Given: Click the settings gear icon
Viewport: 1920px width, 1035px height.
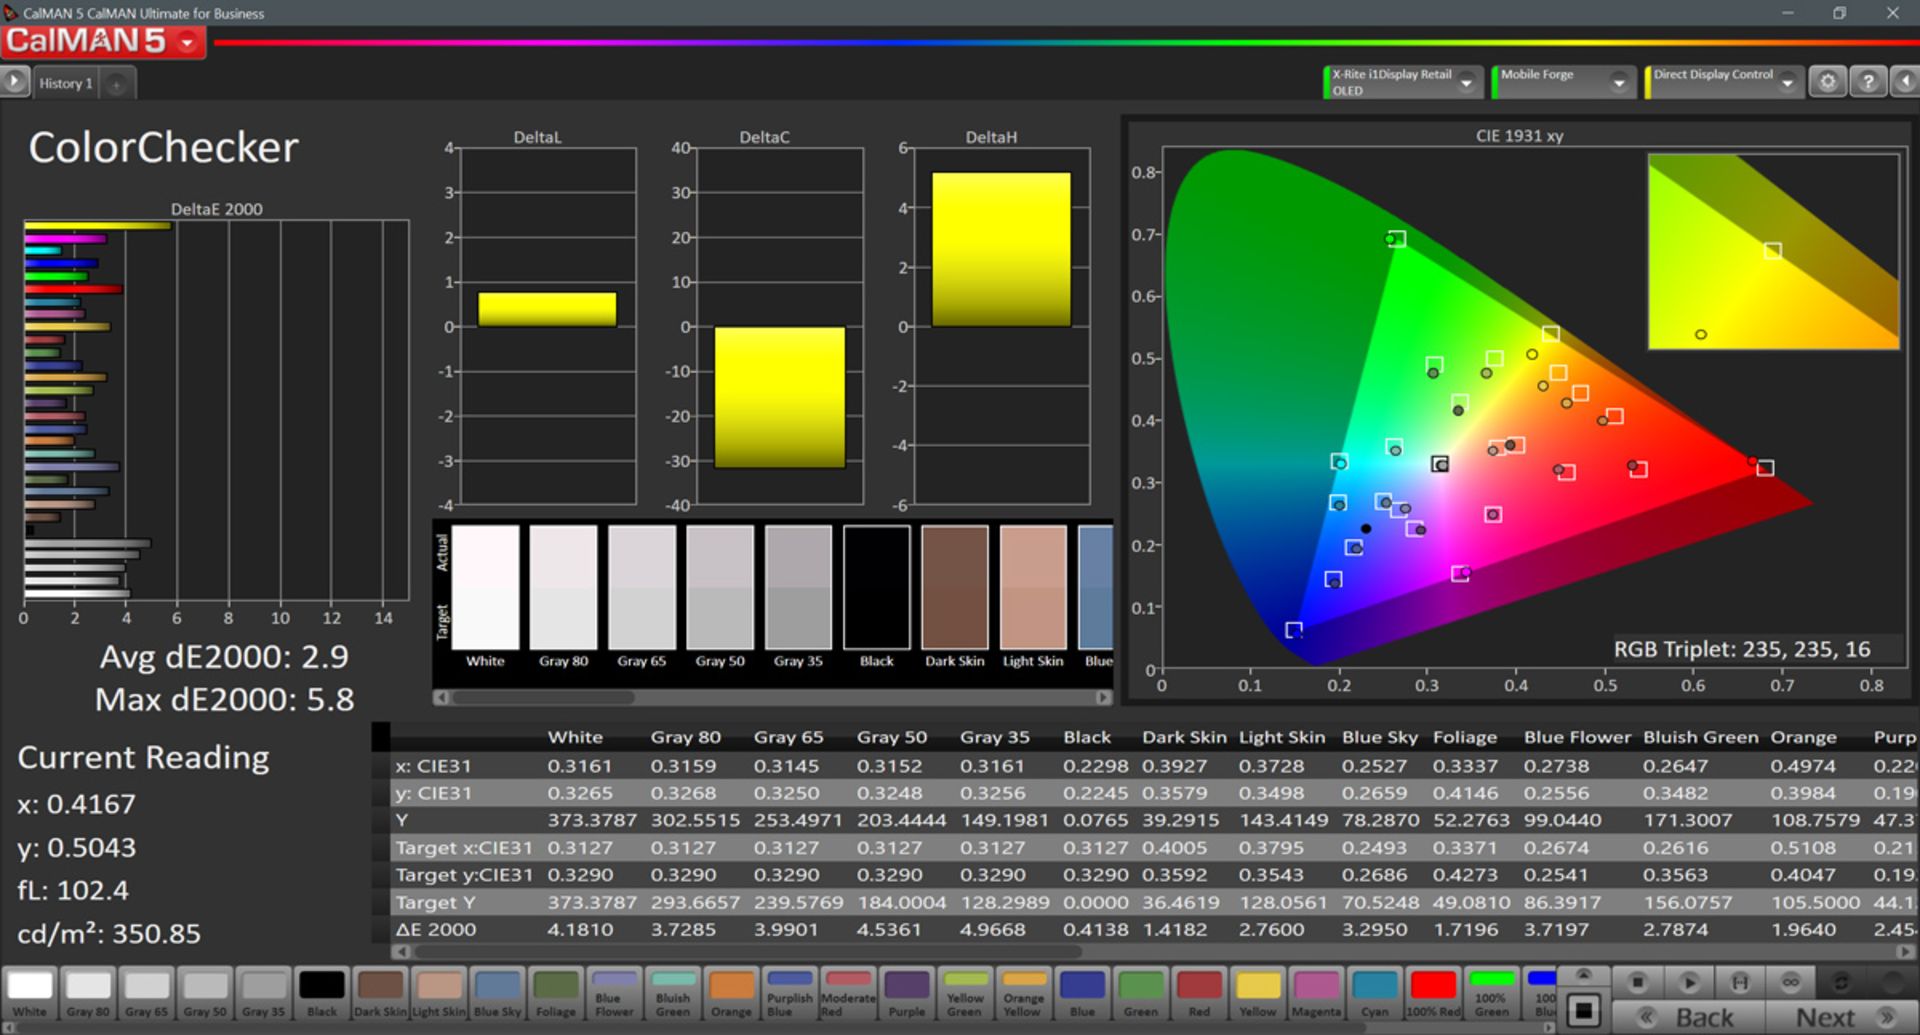Looking at the screenshot, I should [x=1827, y=82].
